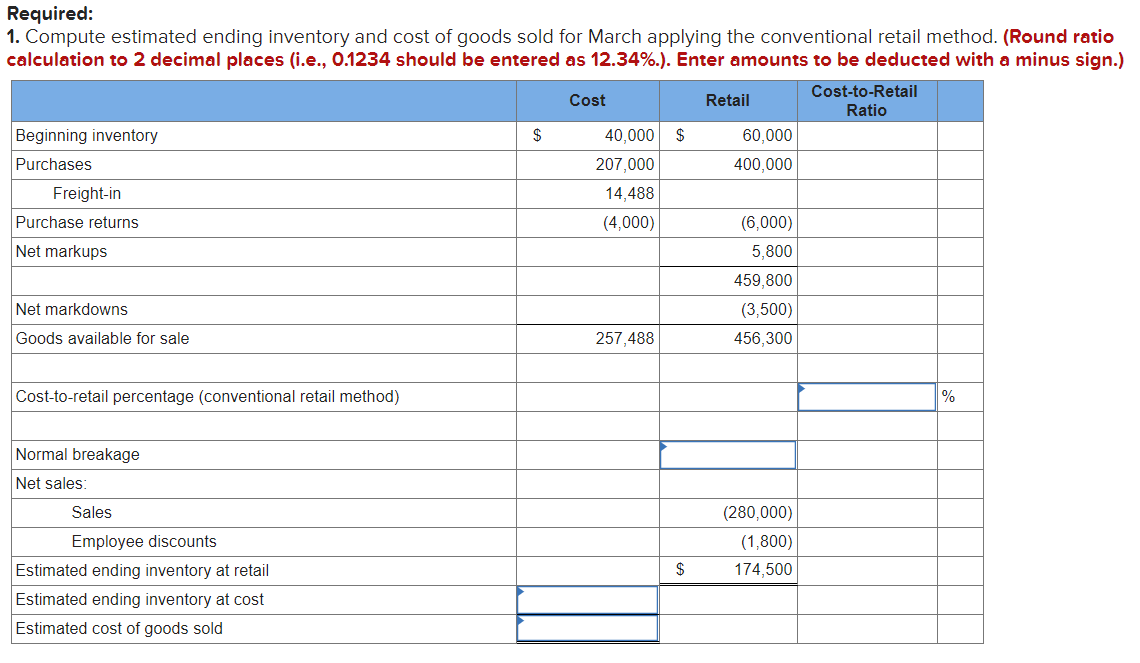
Task: Click the 174,500 ending inventory retail value
Action: click(x=763, y=569)
